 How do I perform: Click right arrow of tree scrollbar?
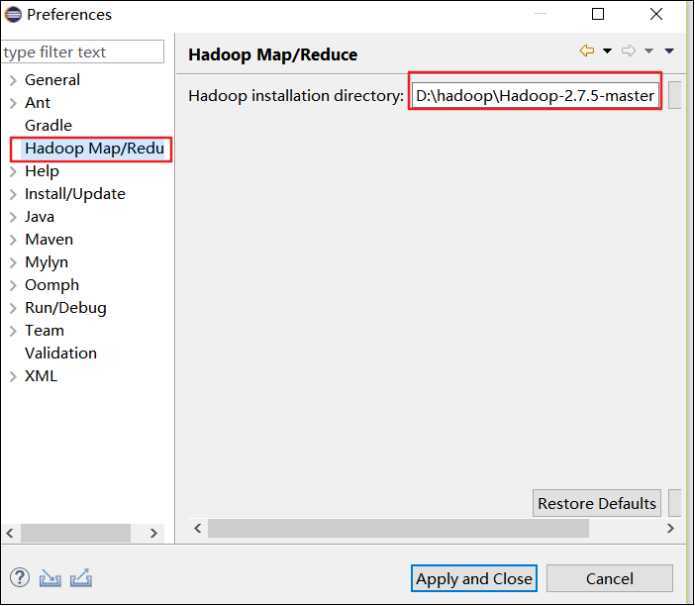pyautogui.click(x=153, y=533)
